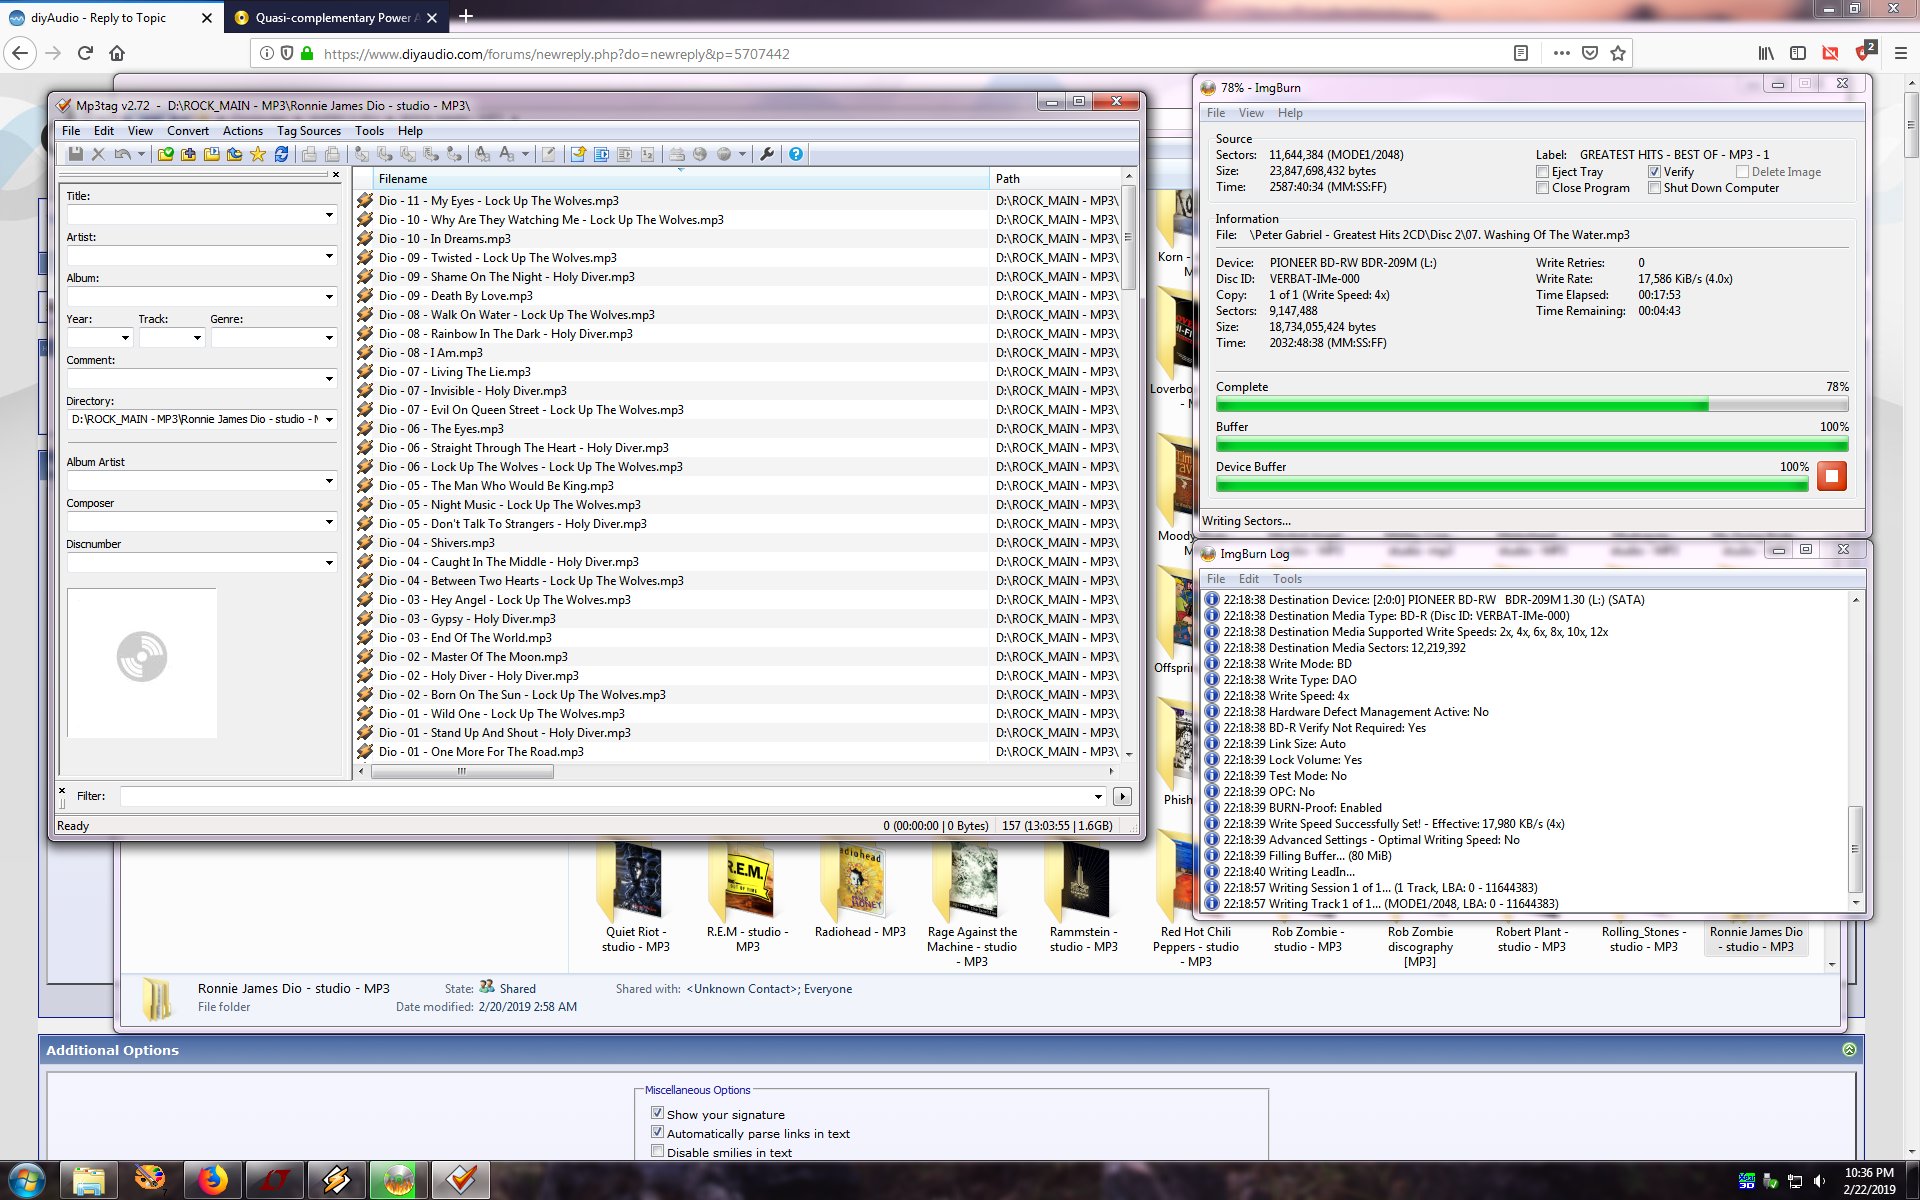Click the Actions 'A' icon in Mp3tag toolbar
The height and width of the screenshot is (1200, 1920).
tap(507, 154)
